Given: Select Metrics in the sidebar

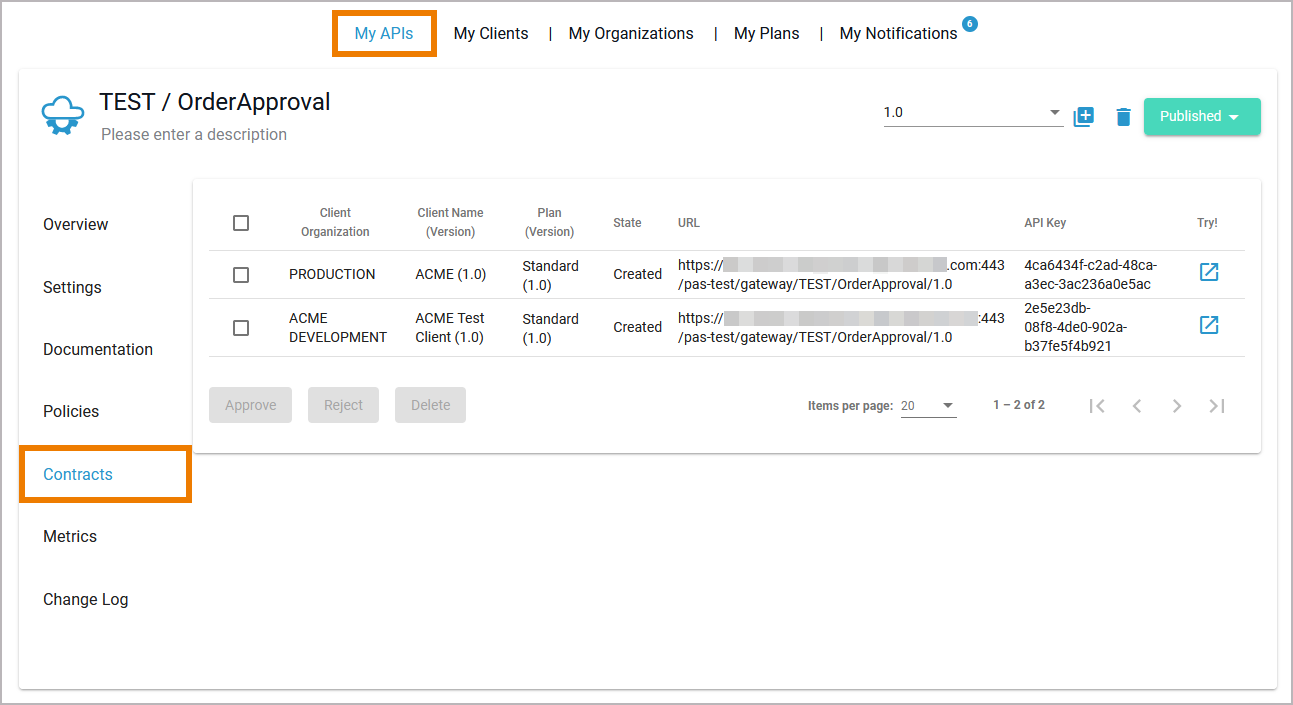Looking at the screenshot, I should pos(69,536).
